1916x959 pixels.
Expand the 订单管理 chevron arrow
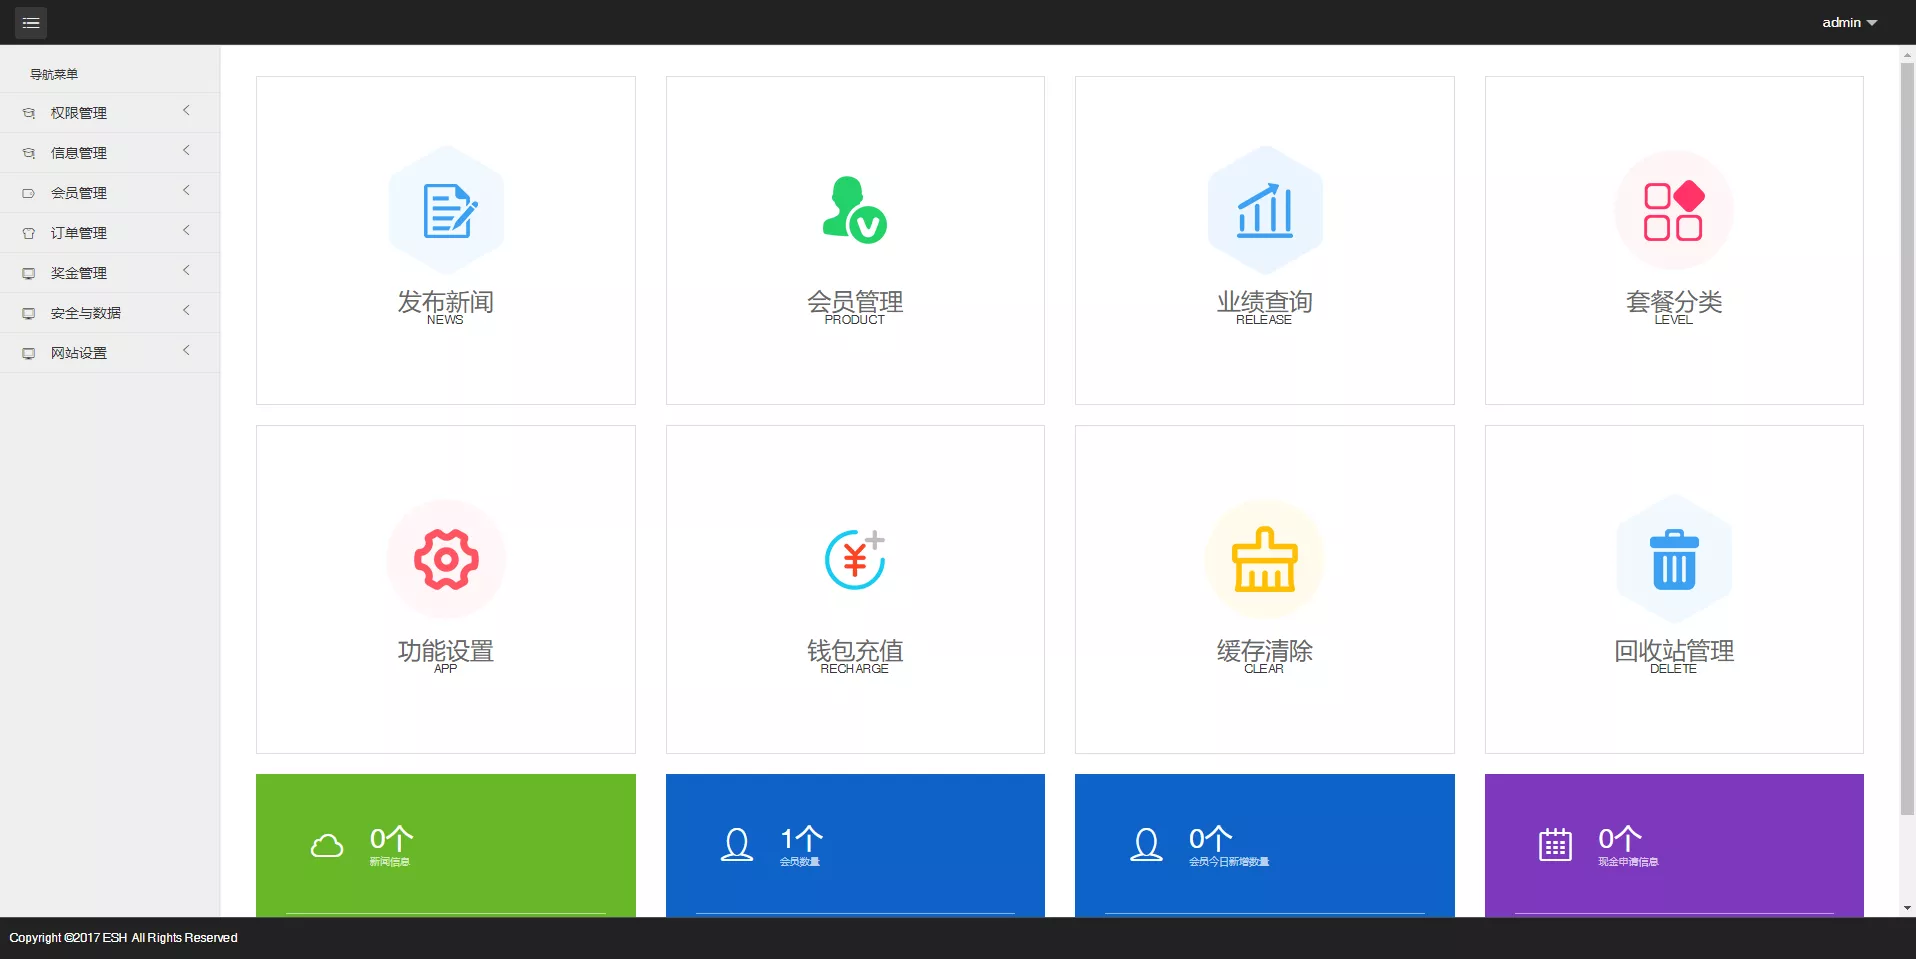click(x=186, y=231)
